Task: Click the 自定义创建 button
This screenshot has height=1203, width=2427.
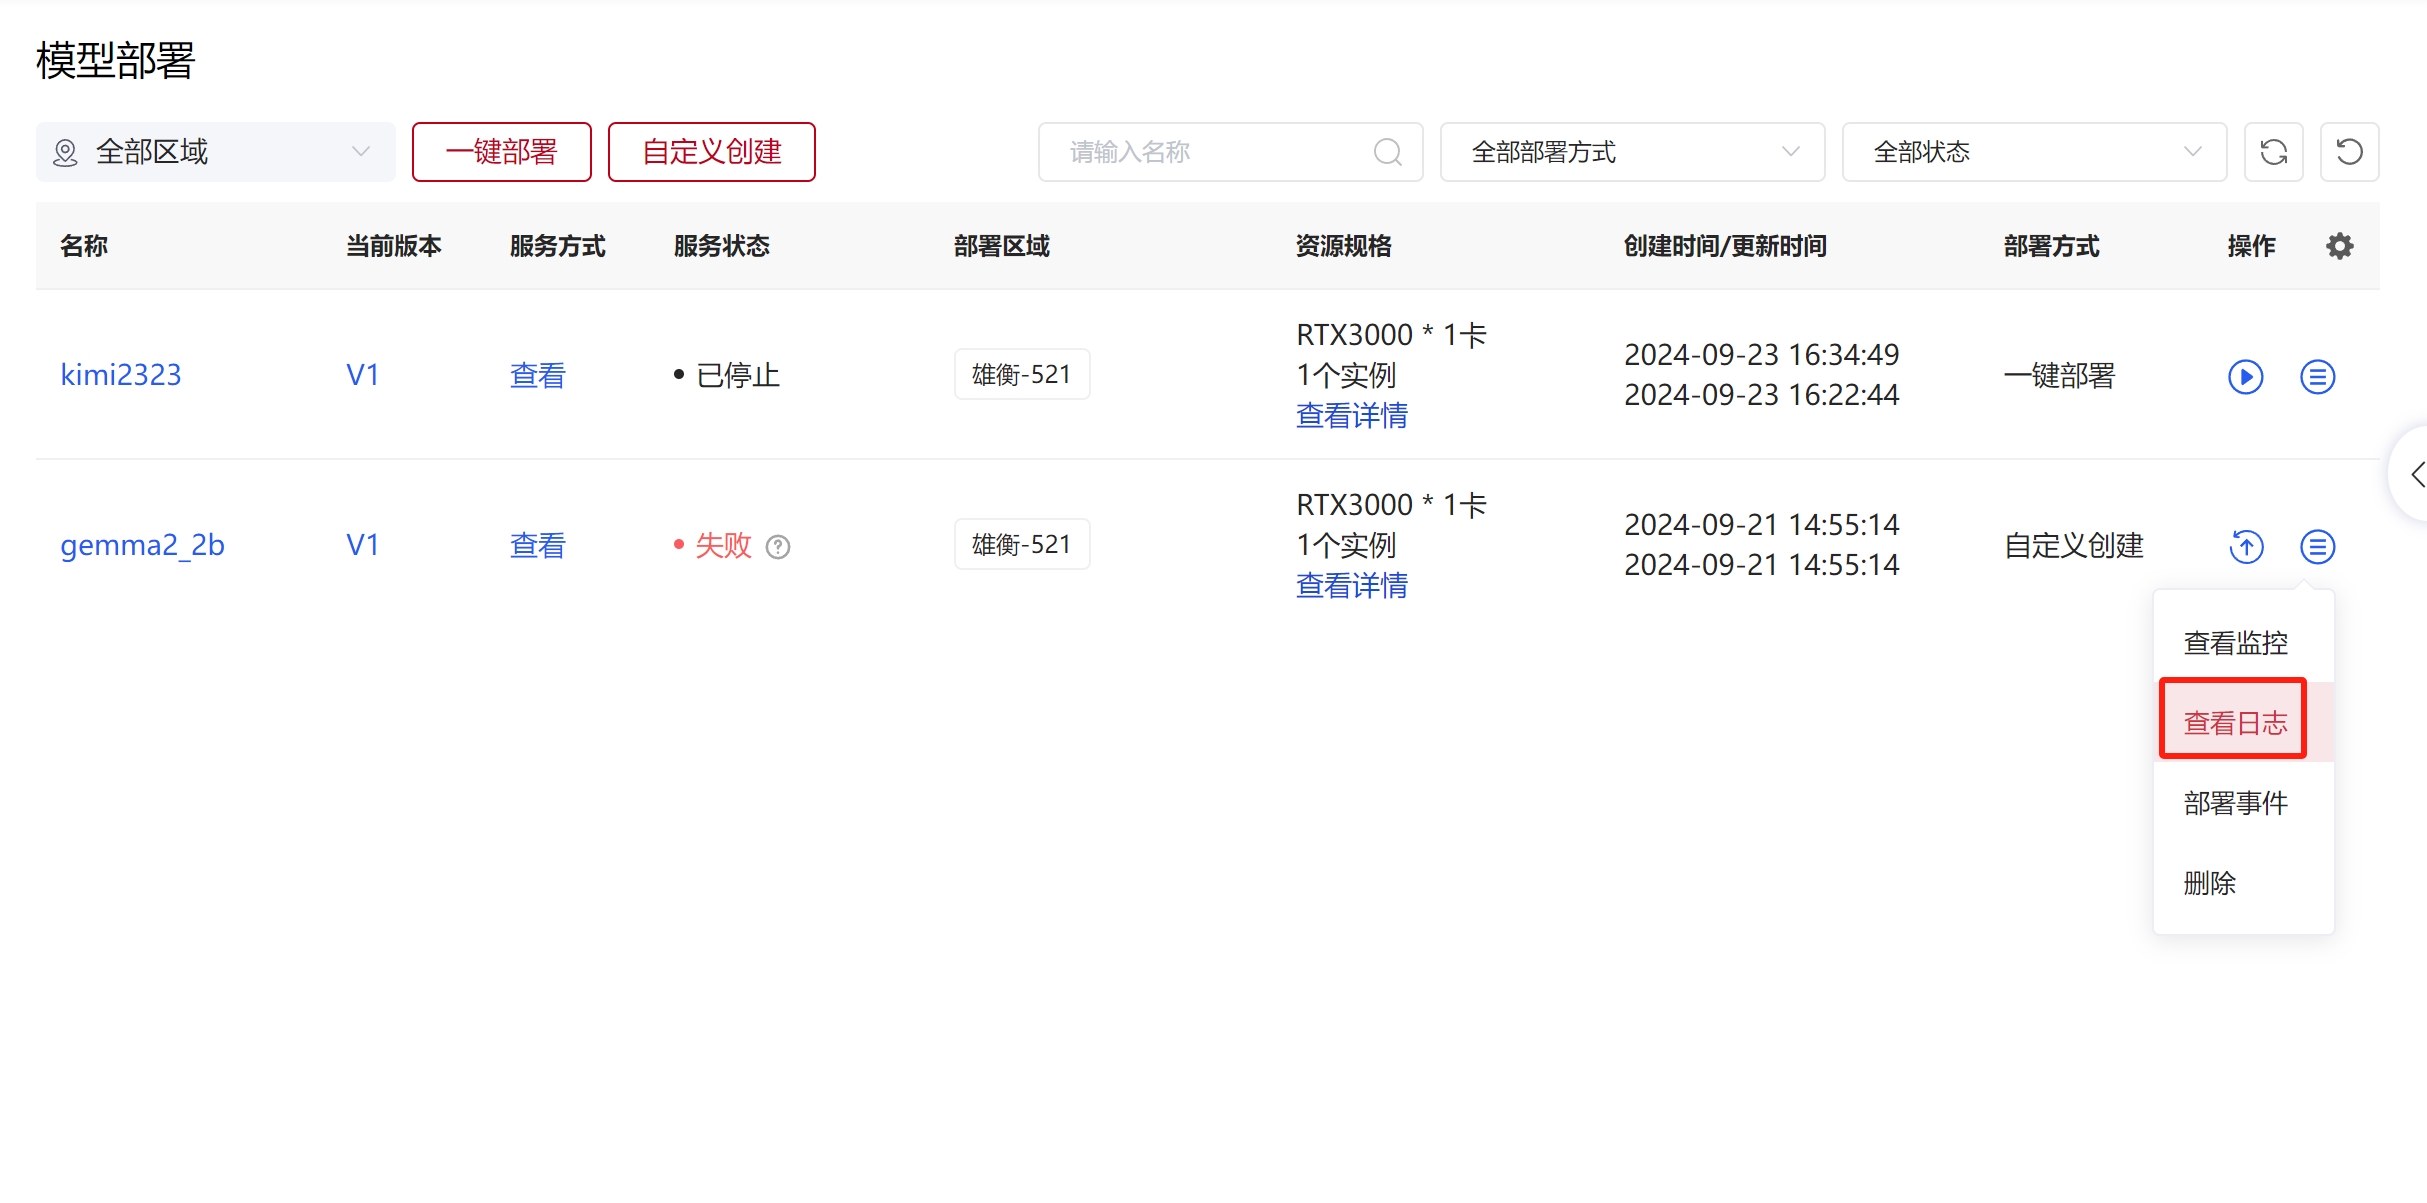Action: 711,152
